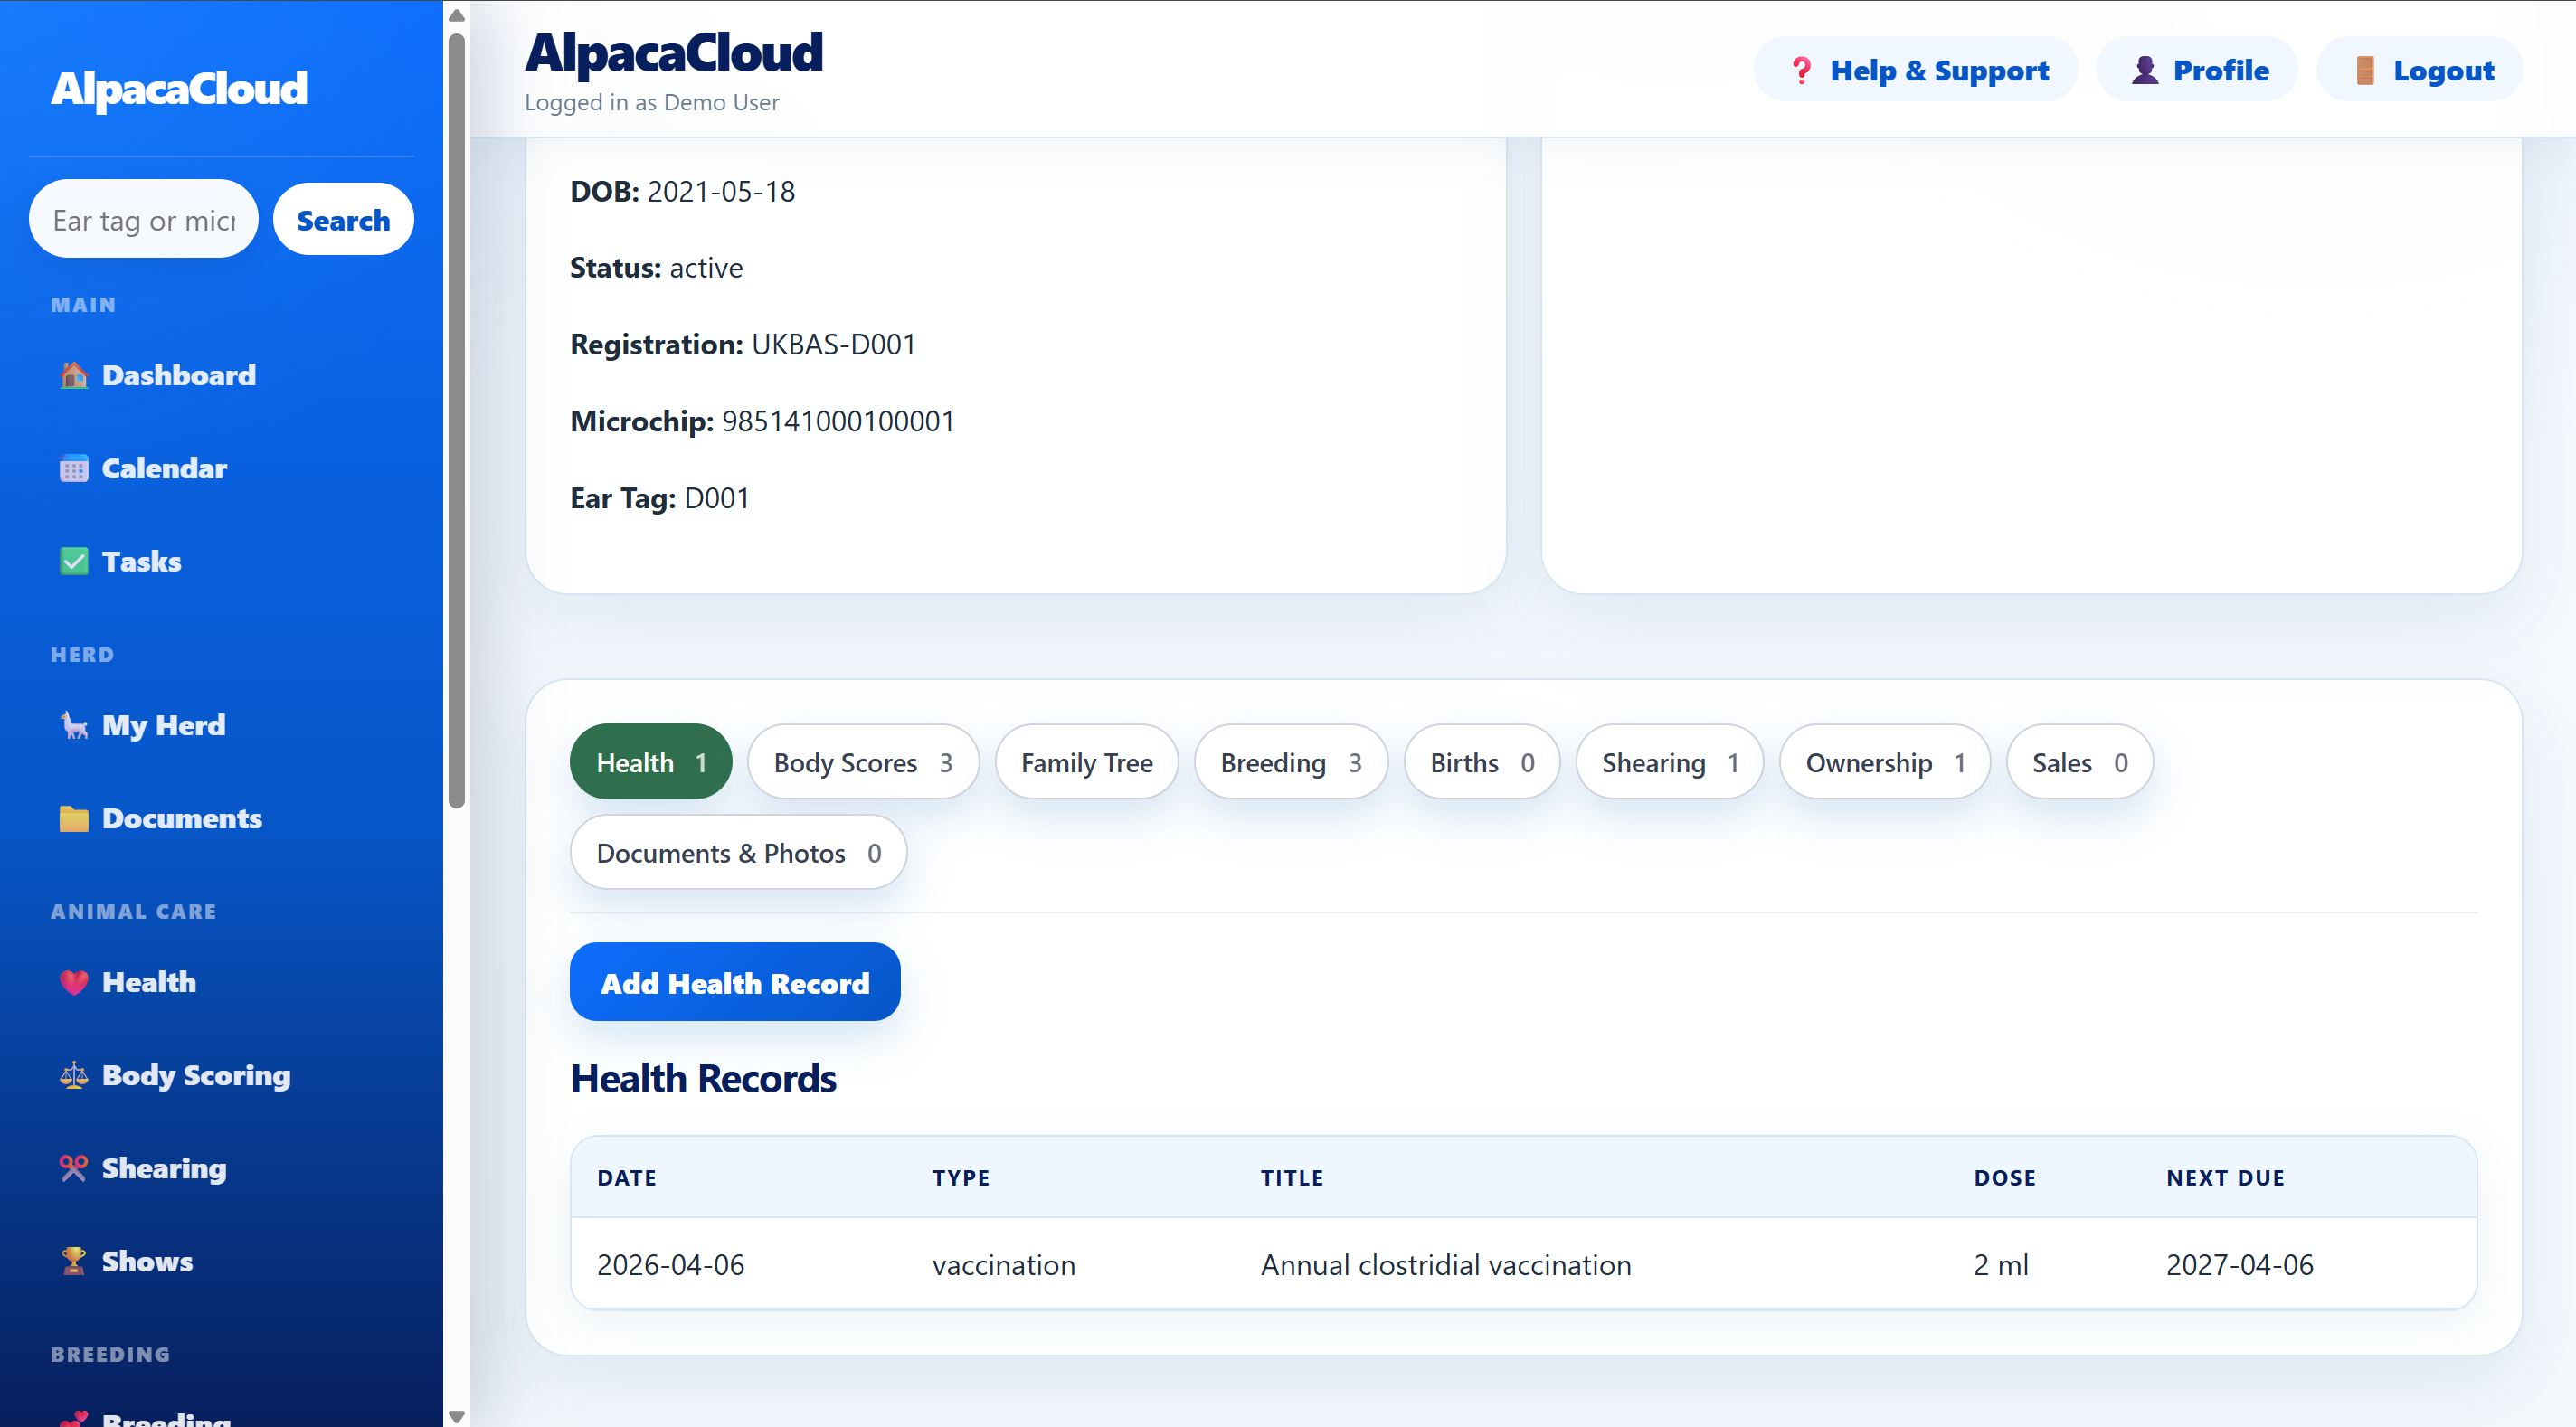Click Logged in as Demo User text
Viewport: 2576px width, 1427px height.
[x=651, y=102]
